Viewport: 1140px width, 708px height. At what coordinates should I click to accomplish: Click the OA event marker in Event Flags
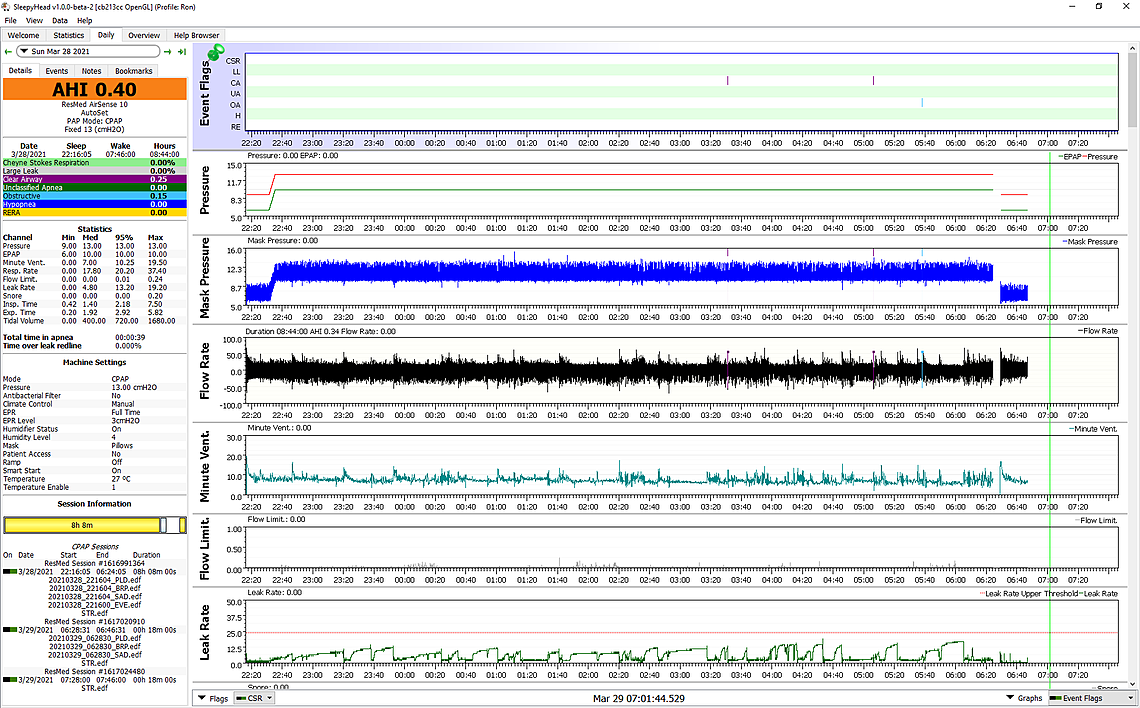[x=923, y=103]
